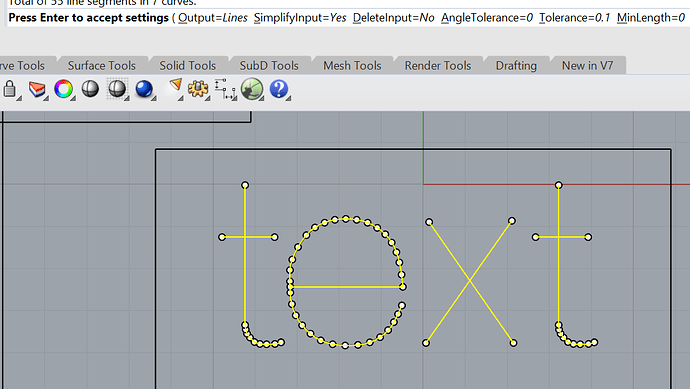Click the orange Spotlight cone icon
This screenshot has width=690, height=389.
click(176, 86)
